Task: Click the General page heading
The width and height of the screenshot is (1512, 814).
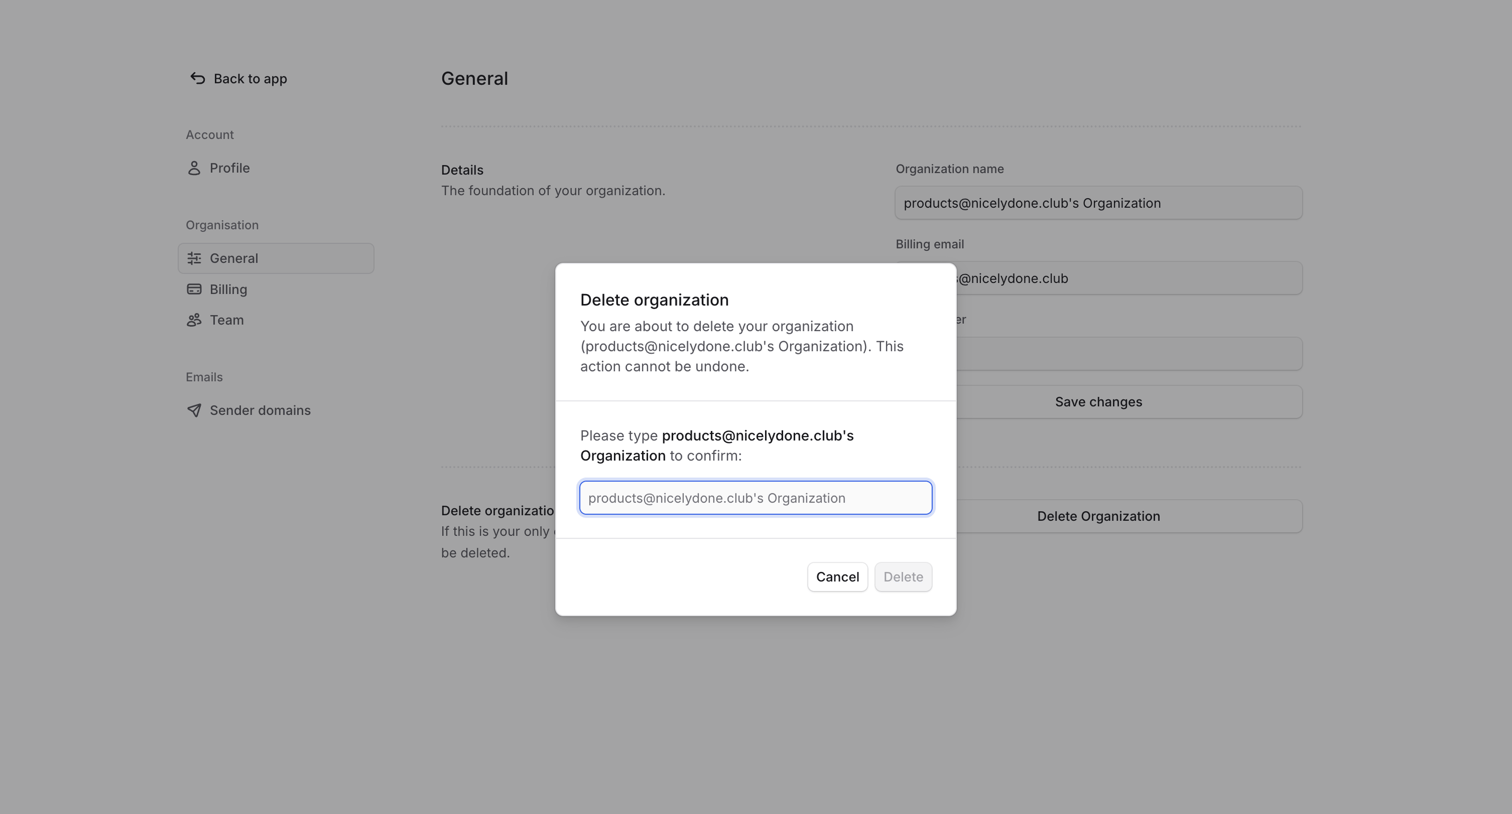Action: click(x=474, y=78)
